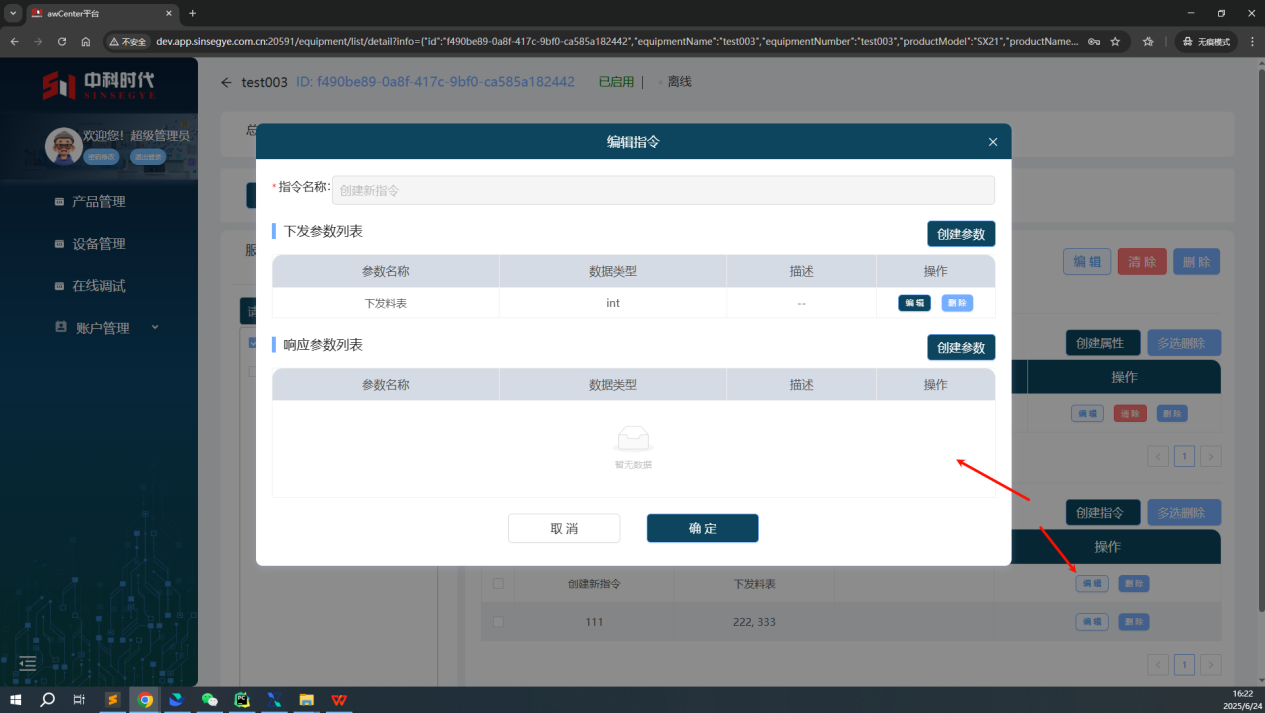Expand the 账户管理 sidebar menu

(155, 327)
